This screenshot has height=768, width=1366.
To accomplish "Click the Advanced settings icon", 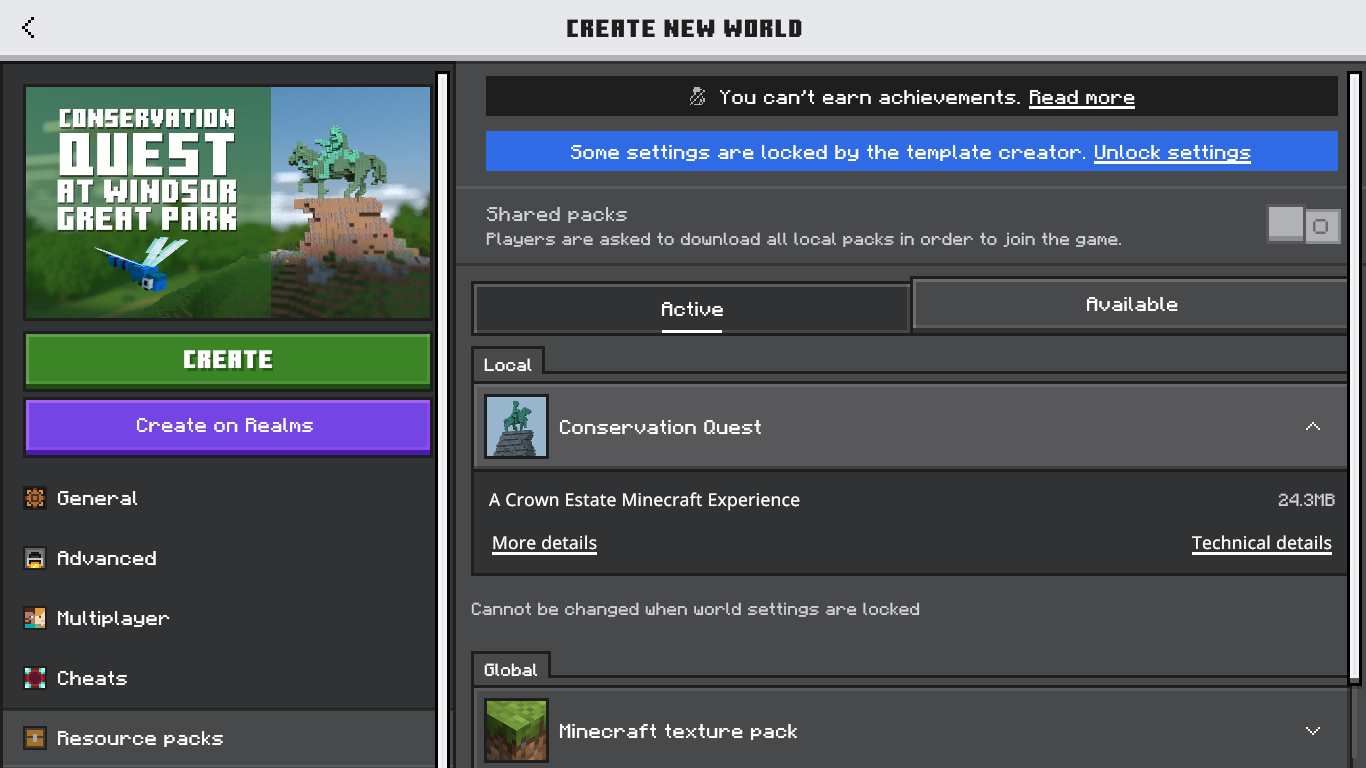I will pos(35,558).
